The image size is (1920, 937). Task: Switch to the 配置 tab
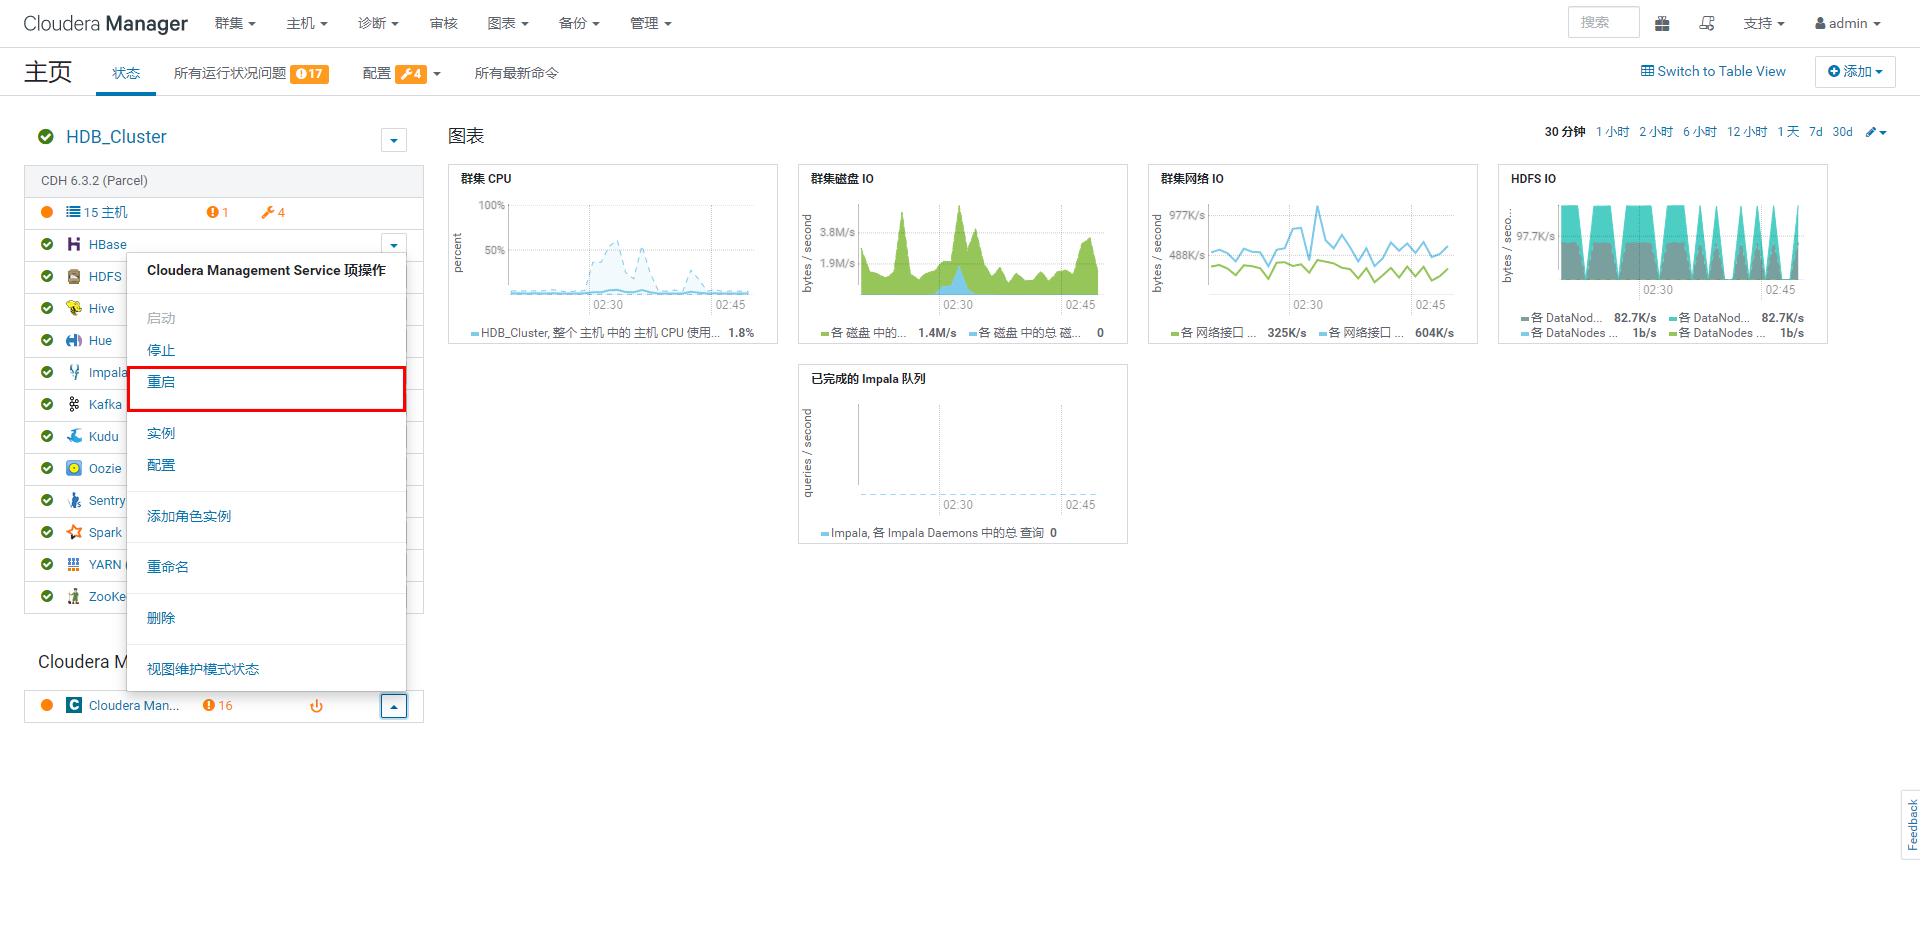[x=377, y=72]
